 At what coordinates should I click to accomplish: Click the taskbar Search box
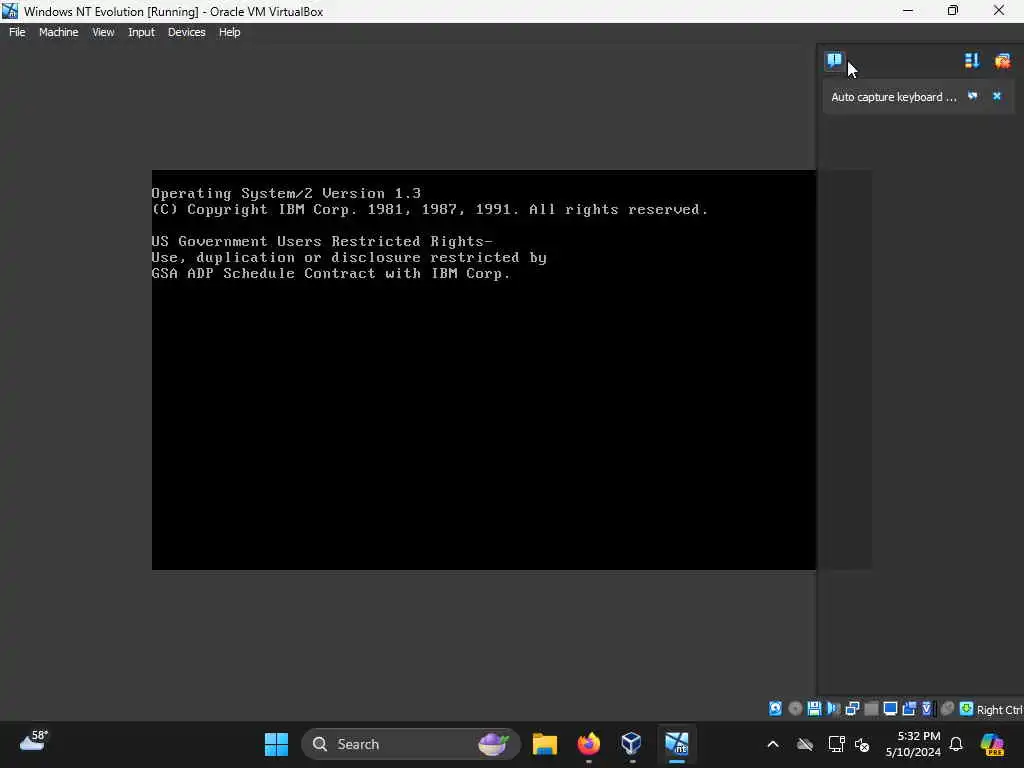click(411, 744)
